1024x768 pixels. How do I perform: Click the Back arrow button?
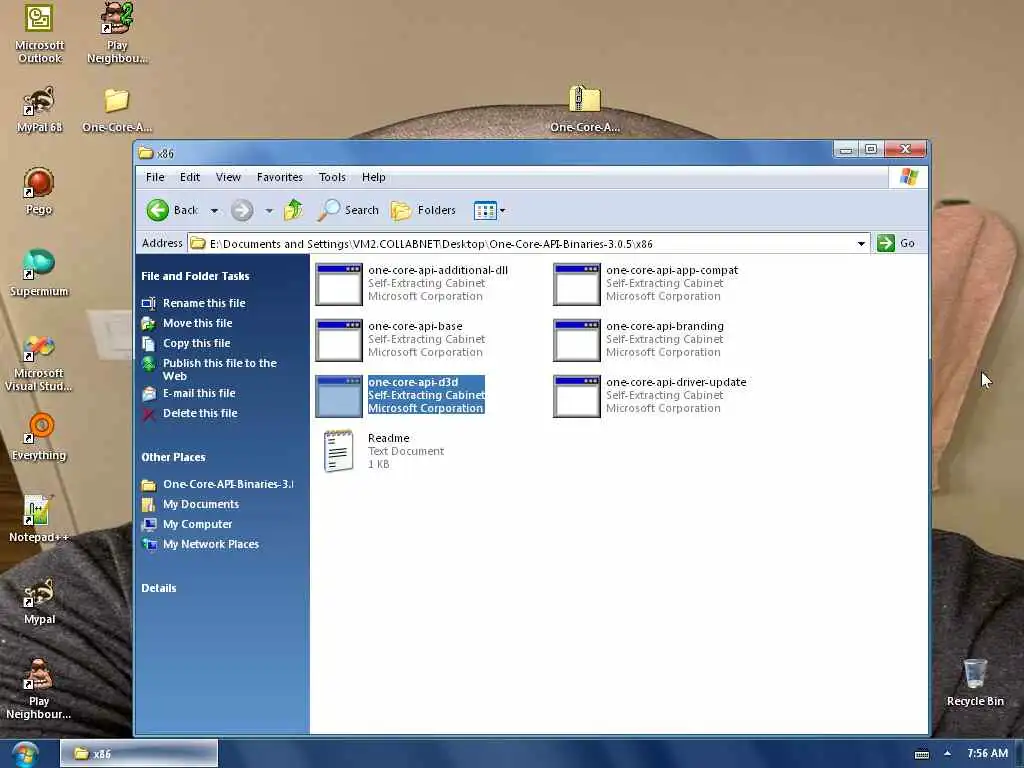[172, 210]
